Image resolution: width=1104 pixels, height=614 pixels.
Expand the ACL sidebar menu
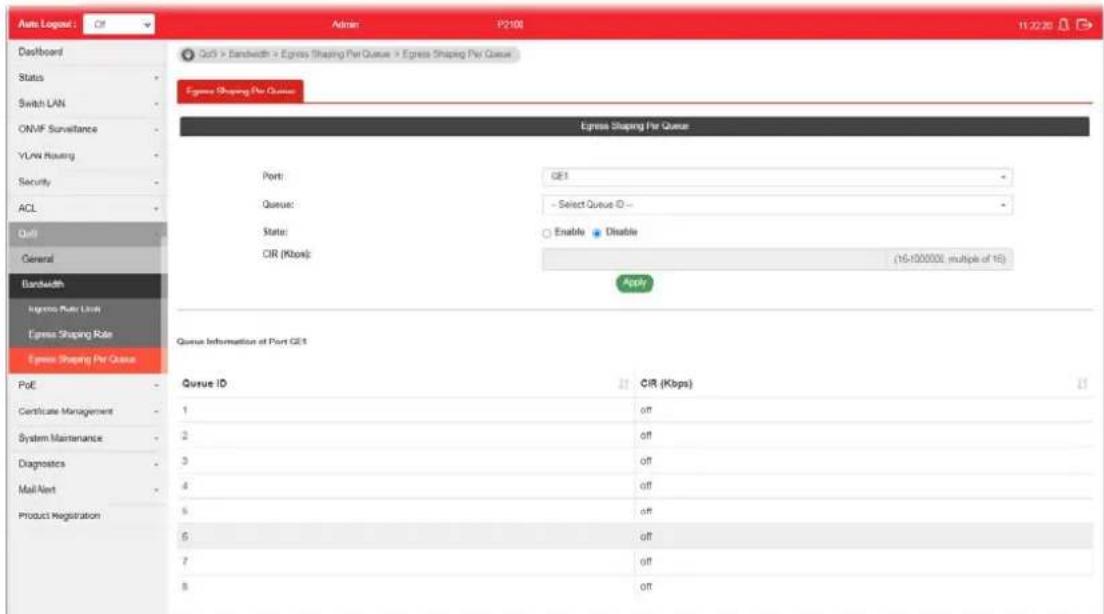87,208
